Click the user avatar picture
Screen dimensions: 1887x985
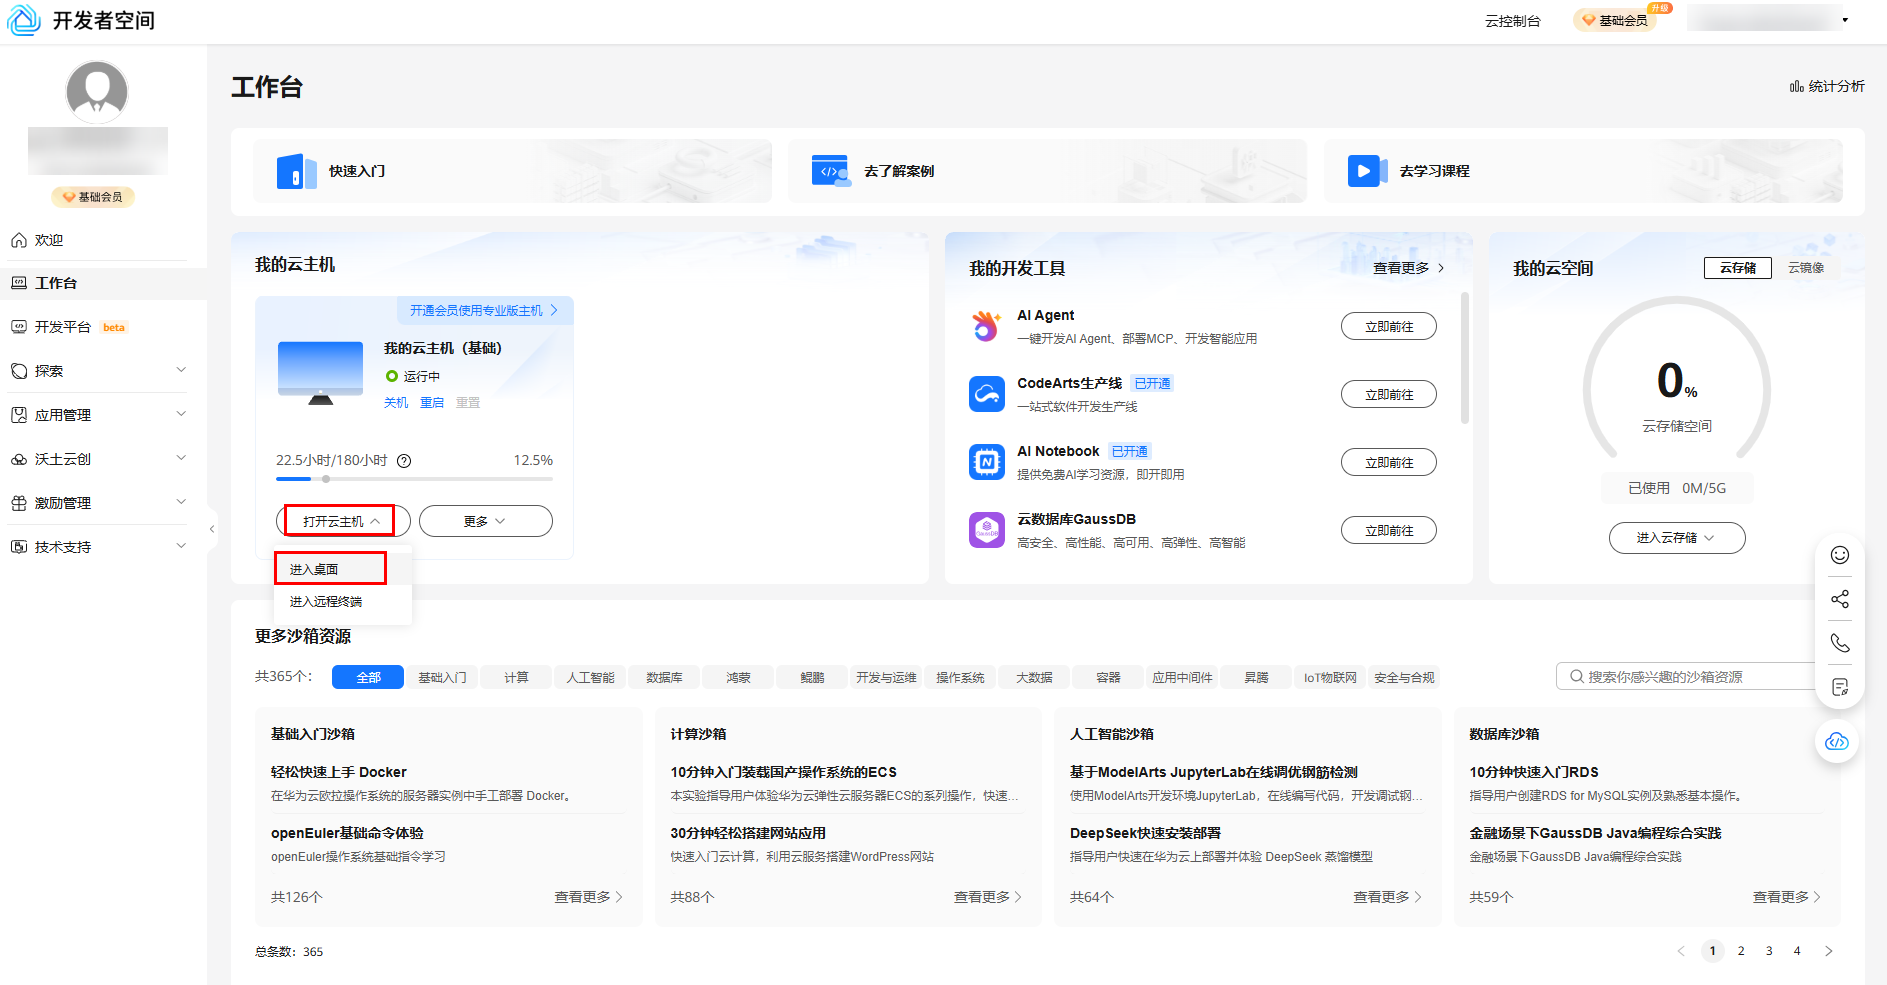pyautogui.click(x=97, y=92)
